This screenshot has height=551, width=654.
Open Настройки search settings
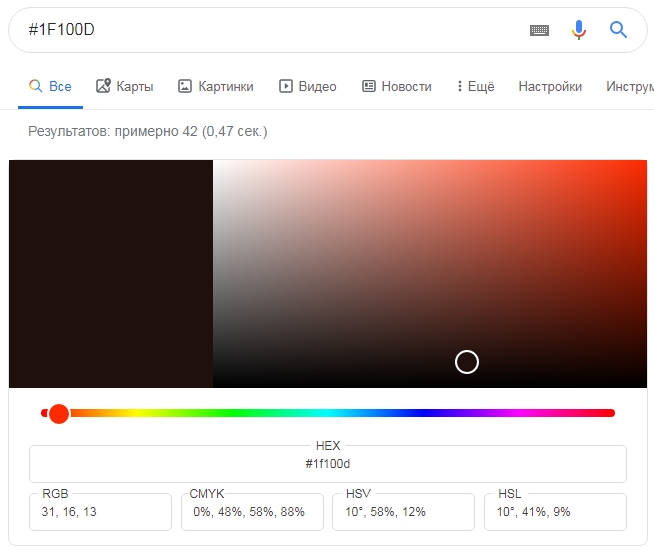550,86
